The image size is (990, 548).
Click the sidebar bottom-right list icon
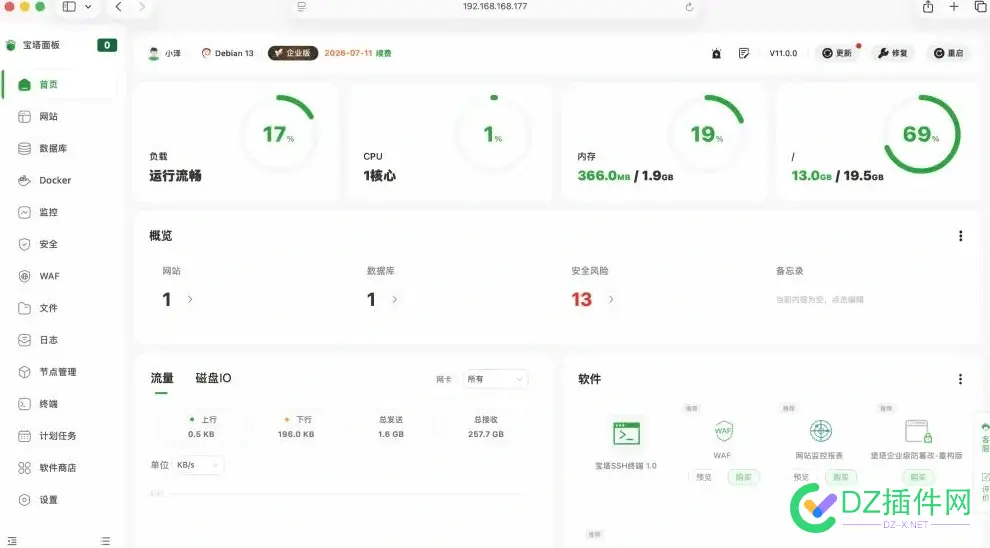(x=105, y=541)
